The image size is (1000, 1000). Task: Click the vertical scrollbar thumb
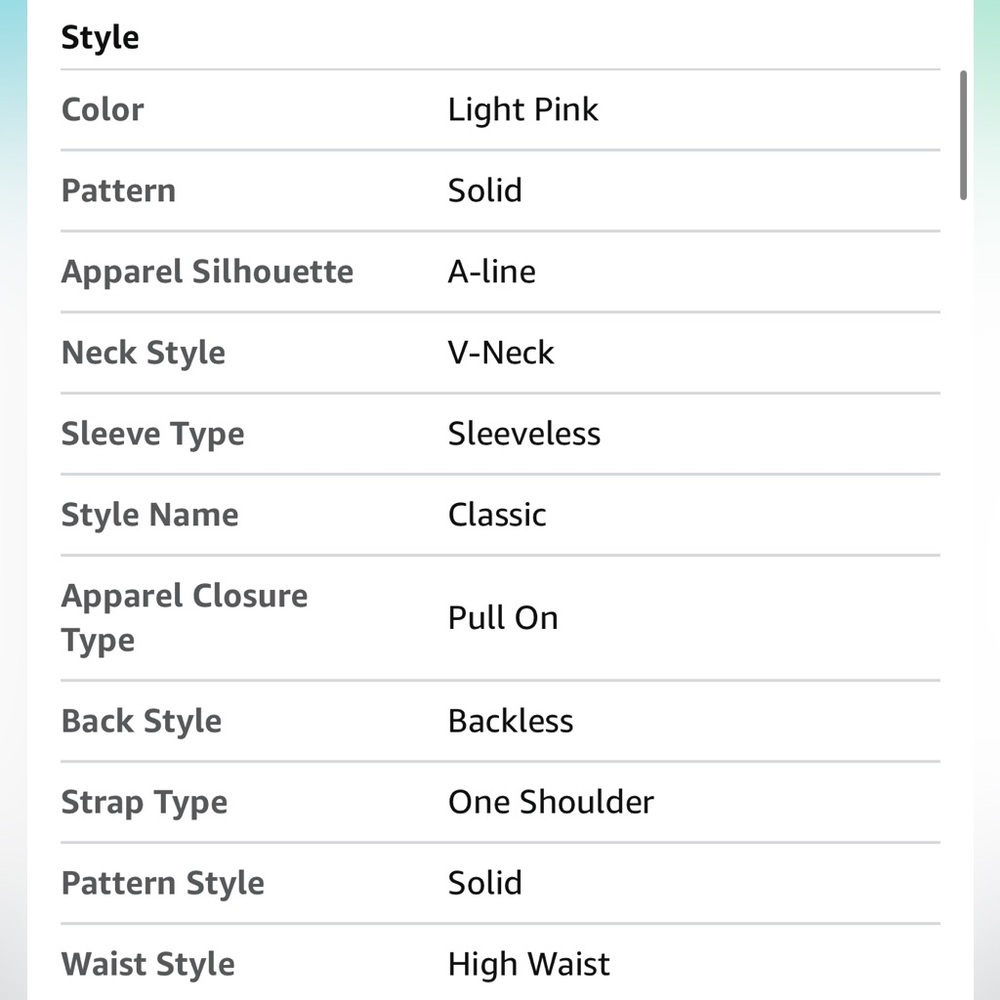[x=963, y=135]
